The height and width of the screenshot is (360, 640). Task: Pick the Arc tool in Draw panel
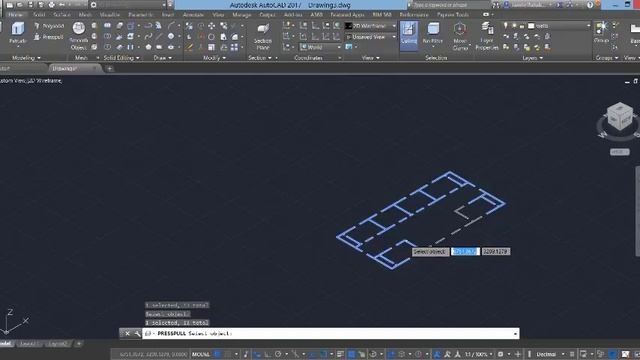pos(171,26)
